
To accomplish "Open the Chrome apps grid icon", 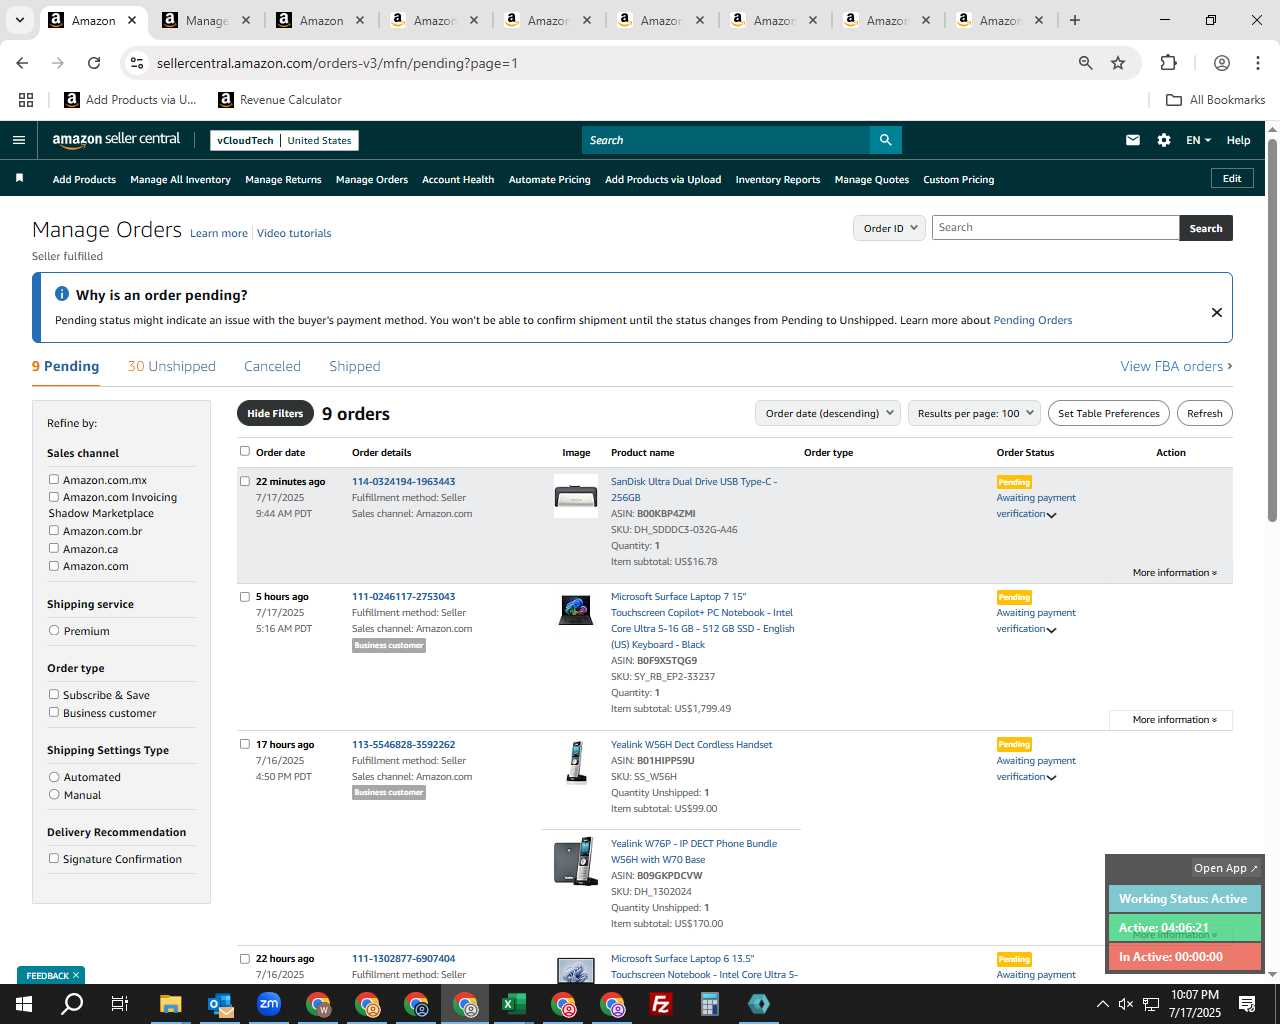I will [26, 100].
